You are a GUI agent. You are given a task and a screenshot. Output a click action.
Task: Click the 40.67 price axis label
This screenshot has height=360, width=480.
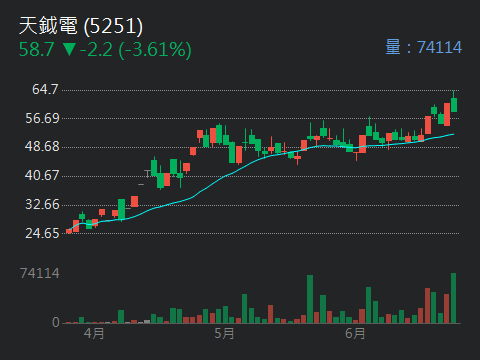point(42,175)
